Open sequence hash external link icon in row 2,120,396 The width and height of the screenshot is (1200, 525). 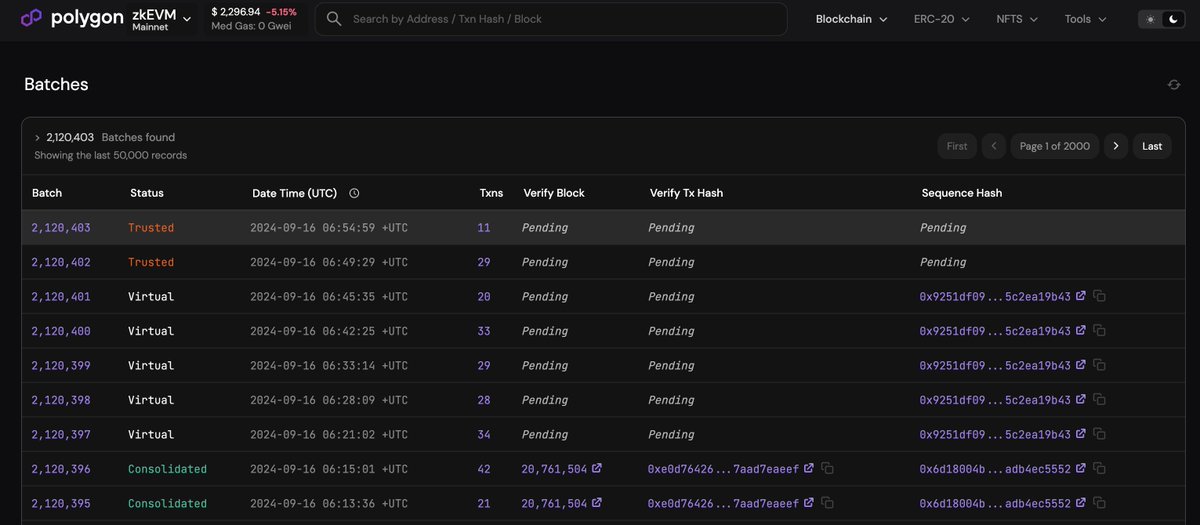coord(1080,468)
